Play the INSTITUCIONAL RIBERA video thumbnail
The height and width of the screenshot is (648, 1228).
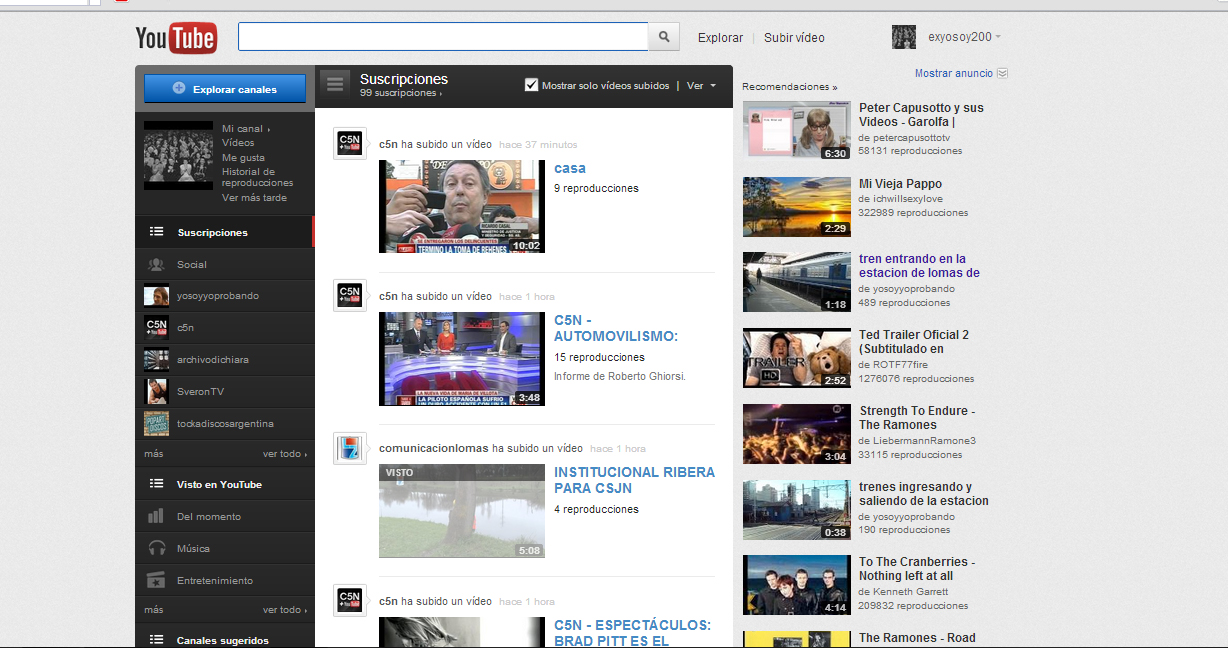point(462,510)
